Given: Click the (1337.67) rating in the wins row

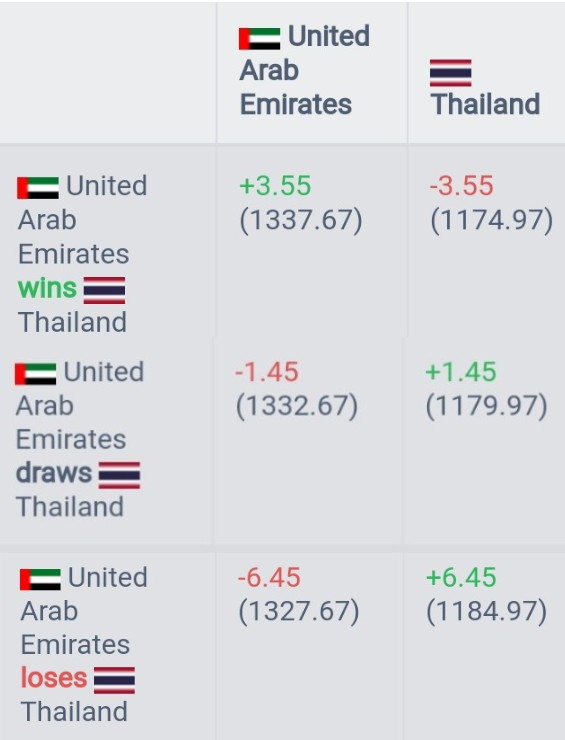Looking at the screenshot, I should click(301, 220).
